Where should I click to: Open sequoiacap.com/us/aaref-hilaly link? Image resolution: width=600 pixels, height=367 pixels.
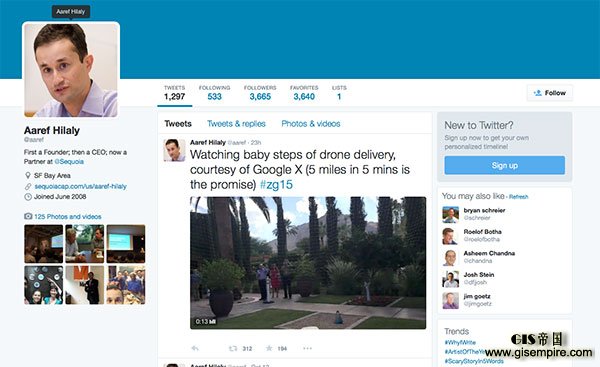(80, 186)
